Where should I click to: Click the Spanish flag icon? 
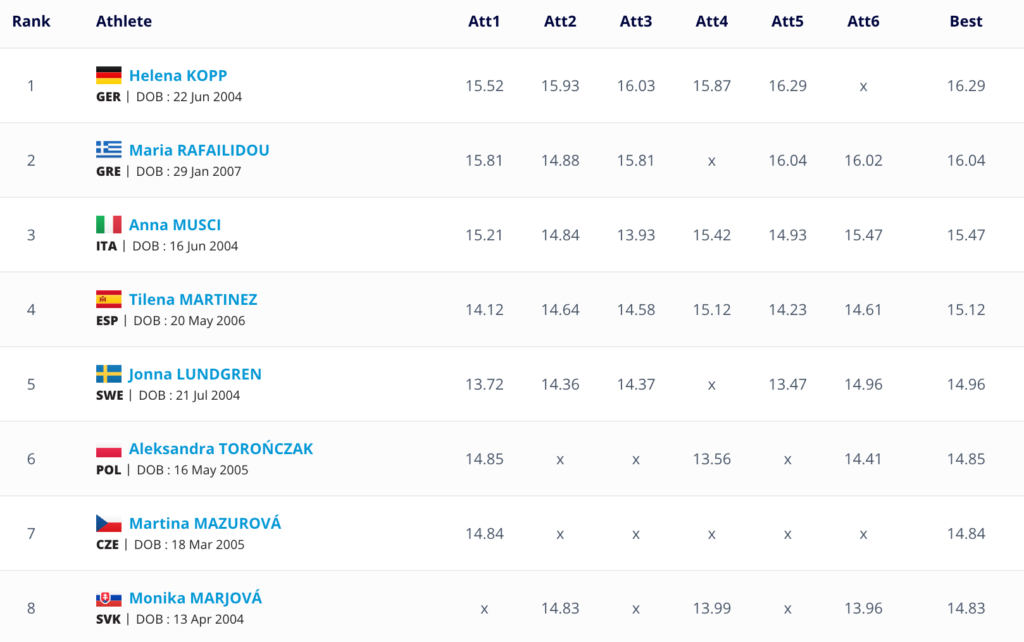[108, 299]
